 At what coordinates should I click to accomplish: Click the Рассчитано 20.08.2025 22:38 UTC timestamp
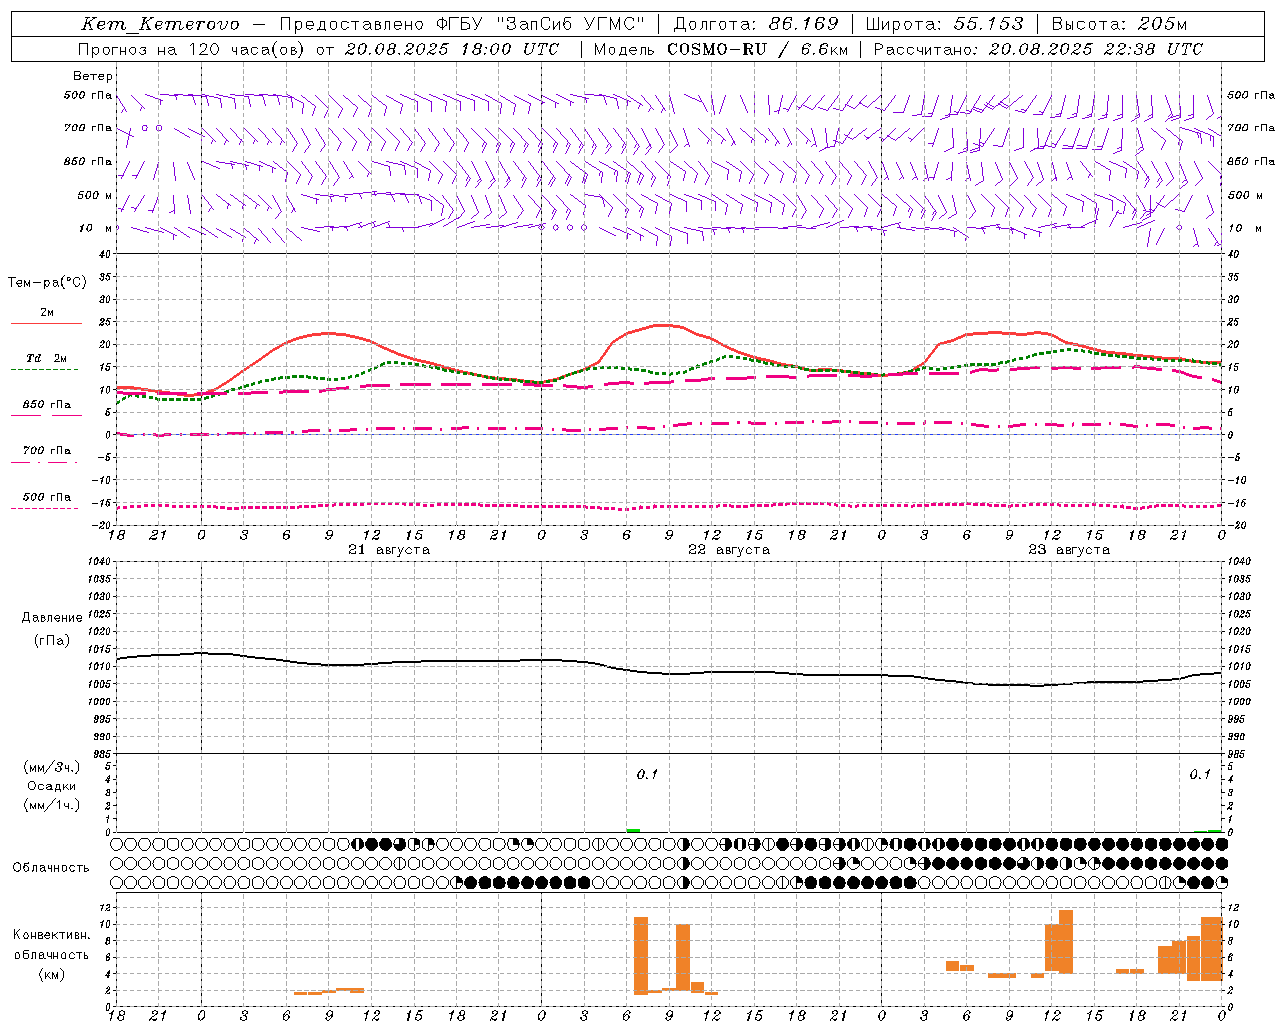(1038, 49)
